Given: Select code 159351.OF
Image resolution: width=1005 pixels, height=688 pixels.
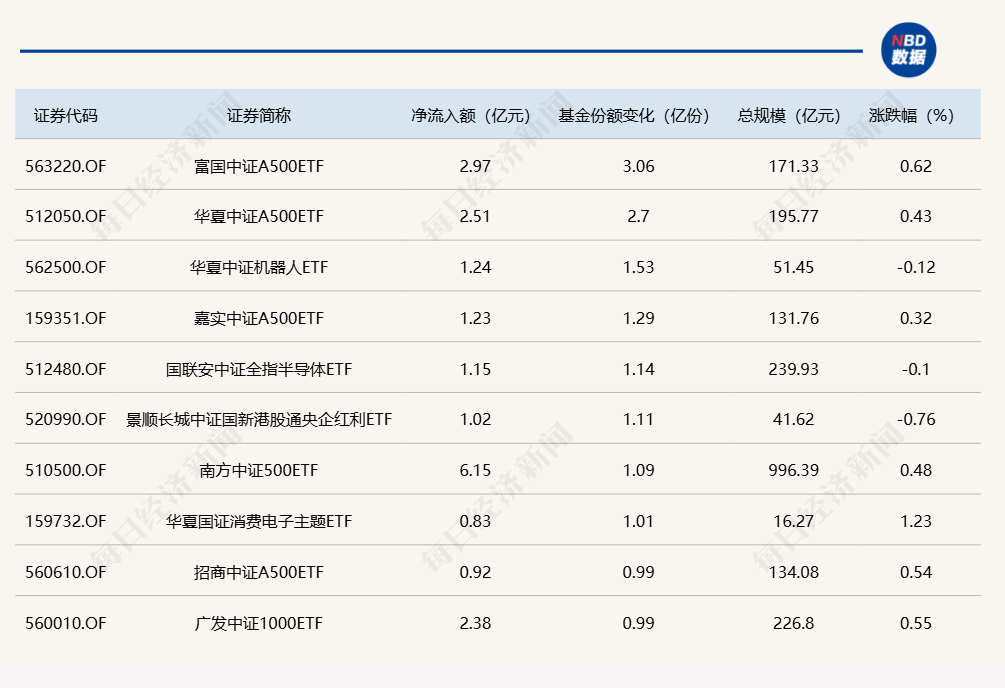Looking at the screenshot, I should click(65, 318).
